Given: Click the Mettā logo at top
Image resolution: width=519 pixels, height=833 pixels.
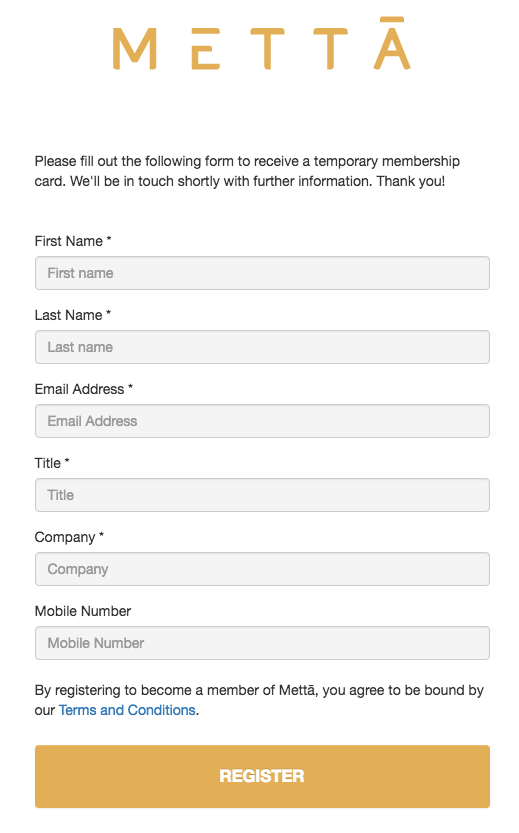Looking at the screenshot, I should point(261,44).
